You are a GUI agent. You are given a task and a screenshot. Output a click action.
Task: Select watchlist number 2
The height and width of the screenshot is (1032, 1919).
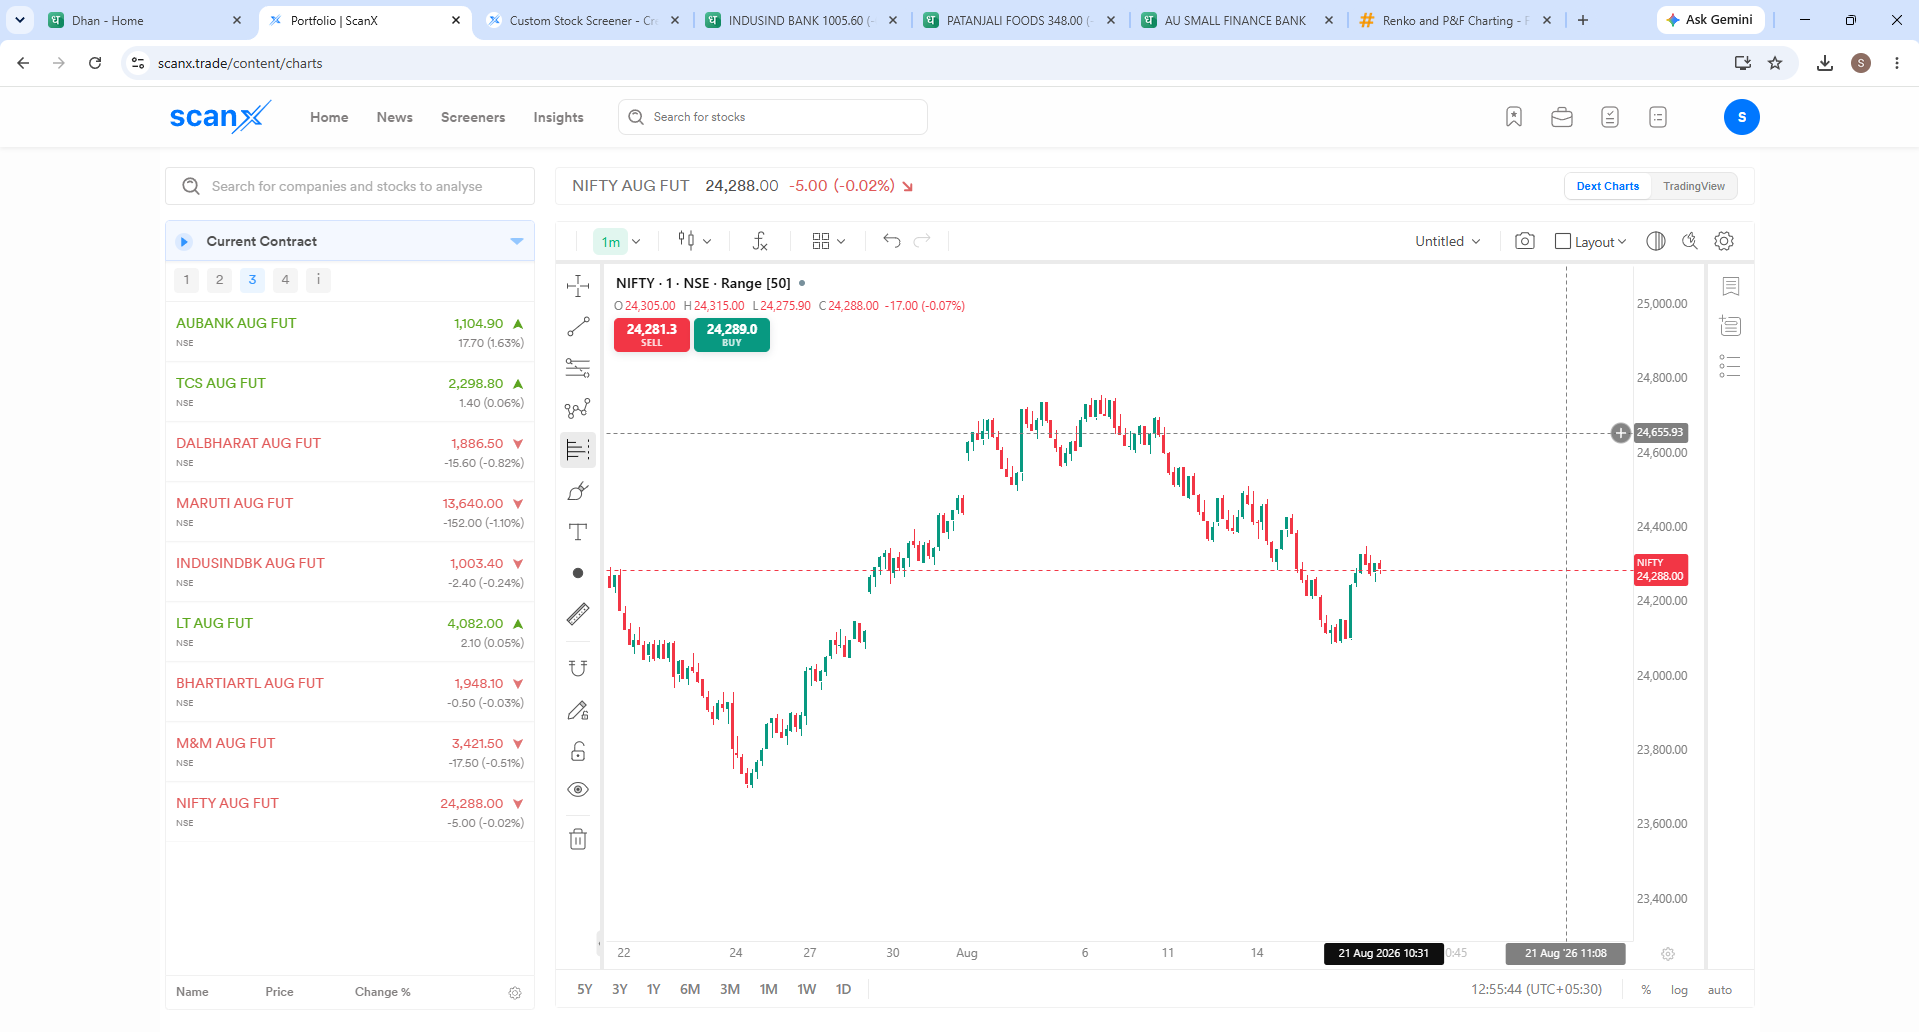219,280
